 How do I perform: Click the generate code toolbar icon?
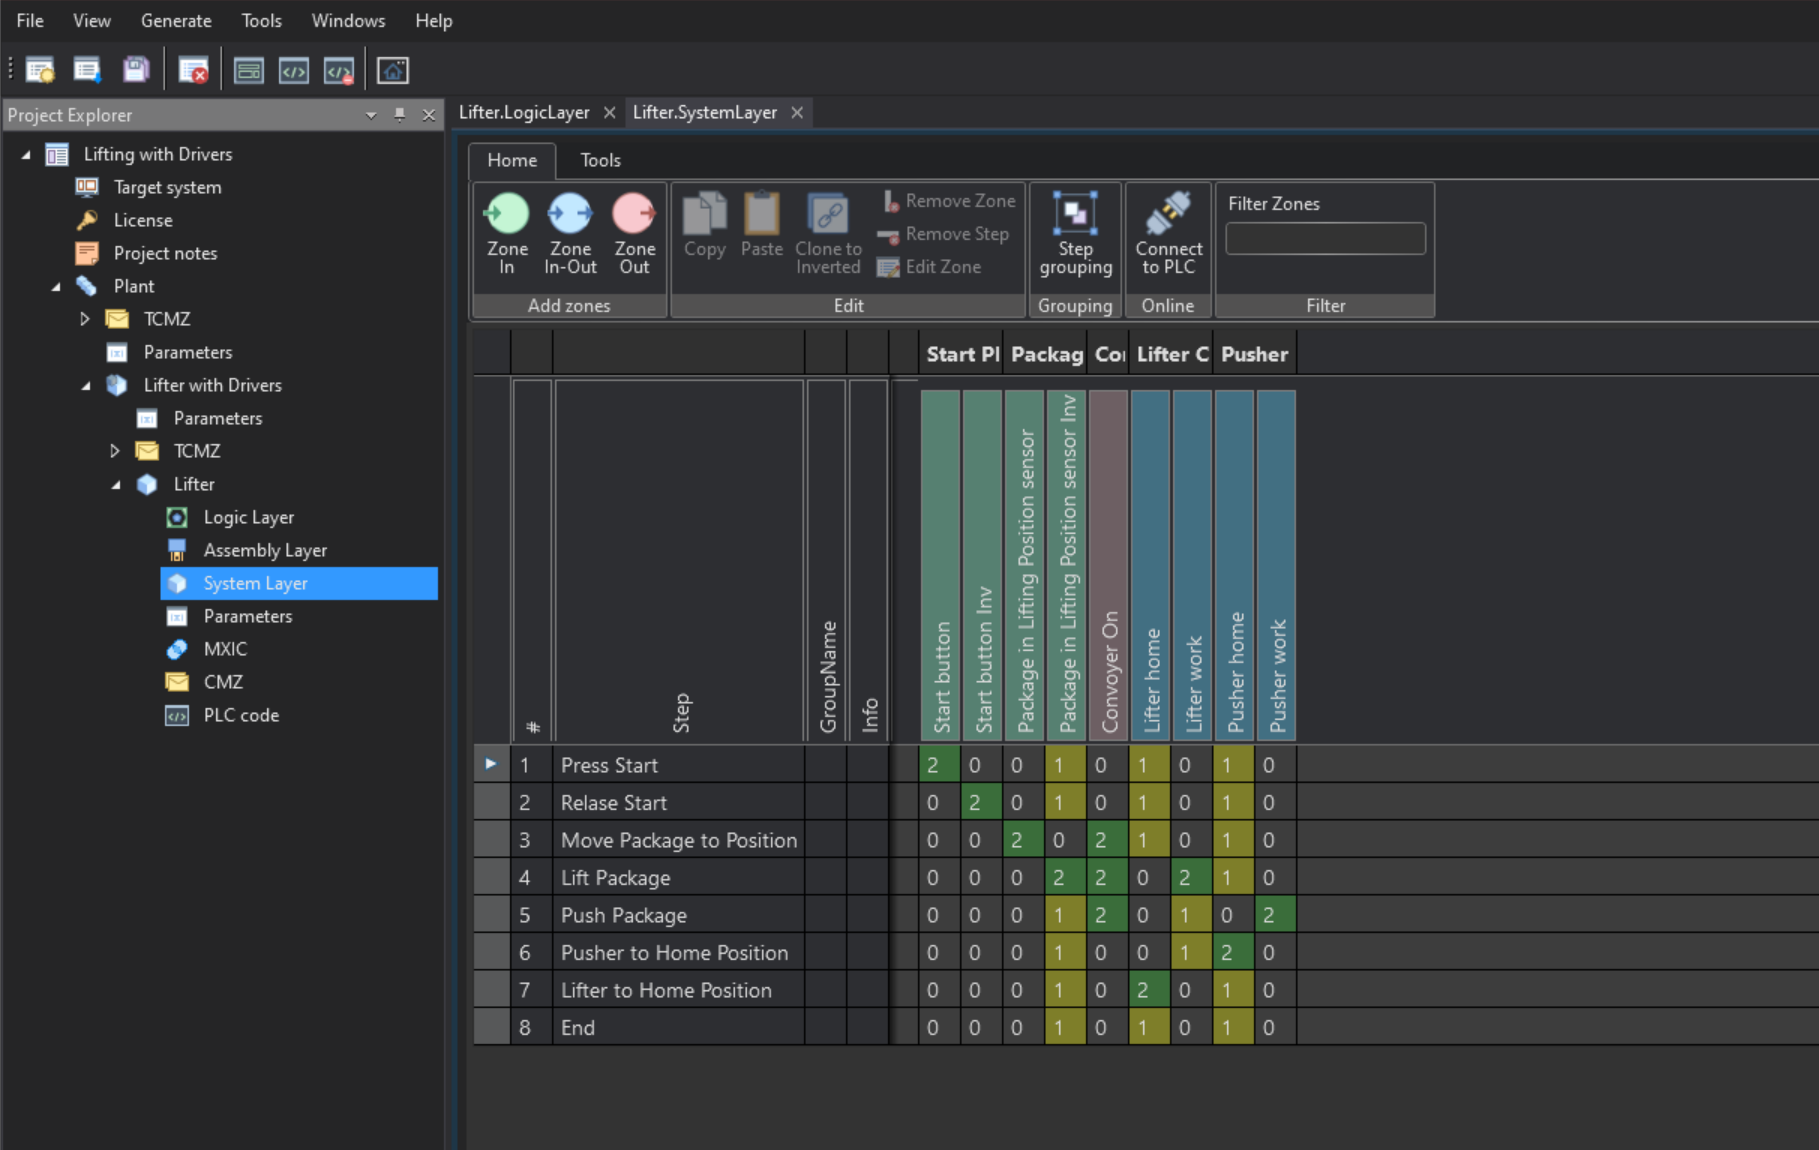pos(294,70)
